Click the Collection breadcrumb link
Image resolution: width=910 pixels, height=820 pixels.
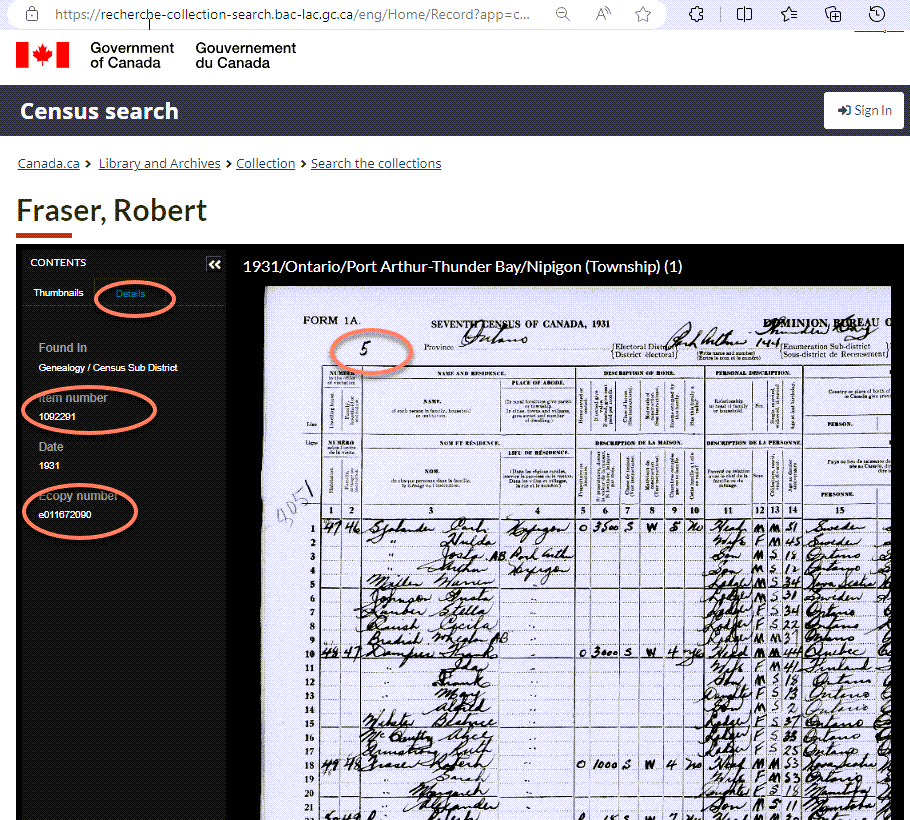(265, 163)
